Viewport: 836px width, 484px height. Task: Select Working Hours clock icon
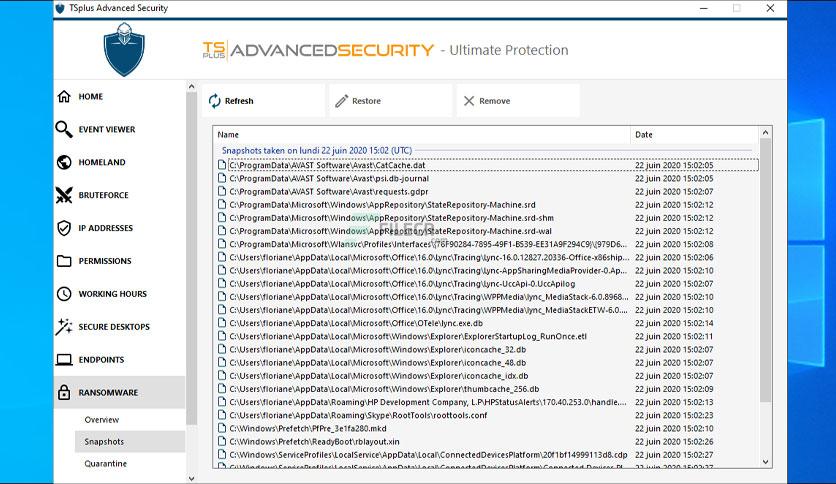[x=64, y=294]
